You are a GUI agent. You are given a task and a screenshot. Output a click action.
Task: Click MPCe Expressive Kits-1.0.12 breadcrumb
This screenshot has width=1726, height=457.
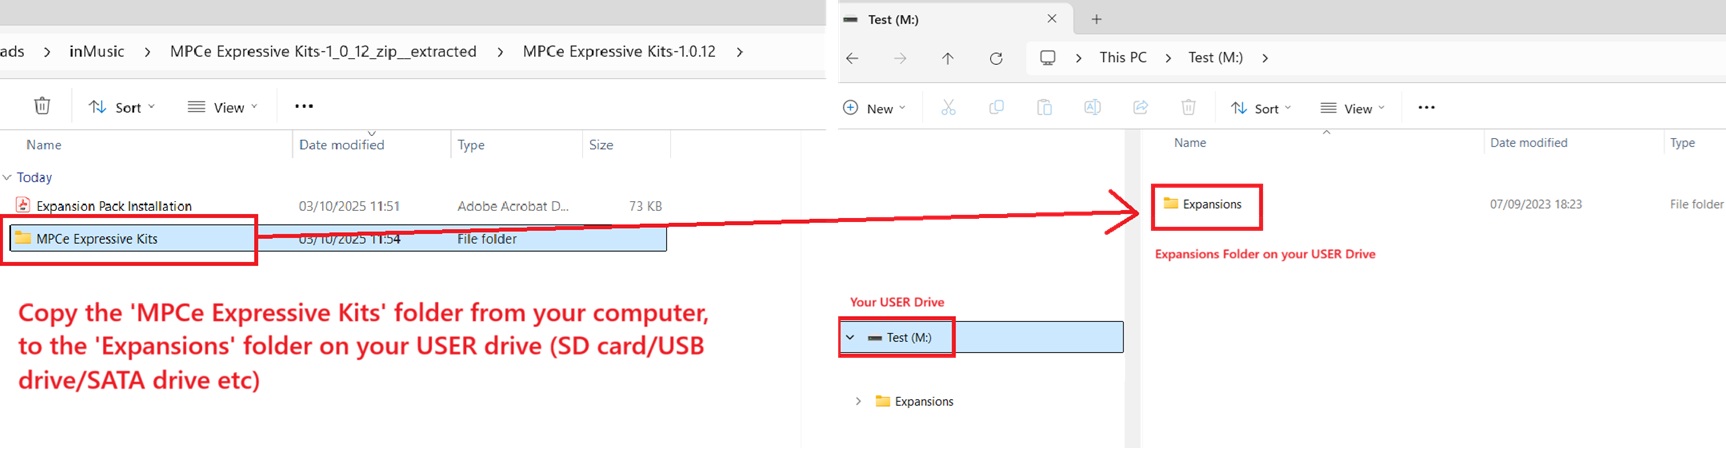619,51
